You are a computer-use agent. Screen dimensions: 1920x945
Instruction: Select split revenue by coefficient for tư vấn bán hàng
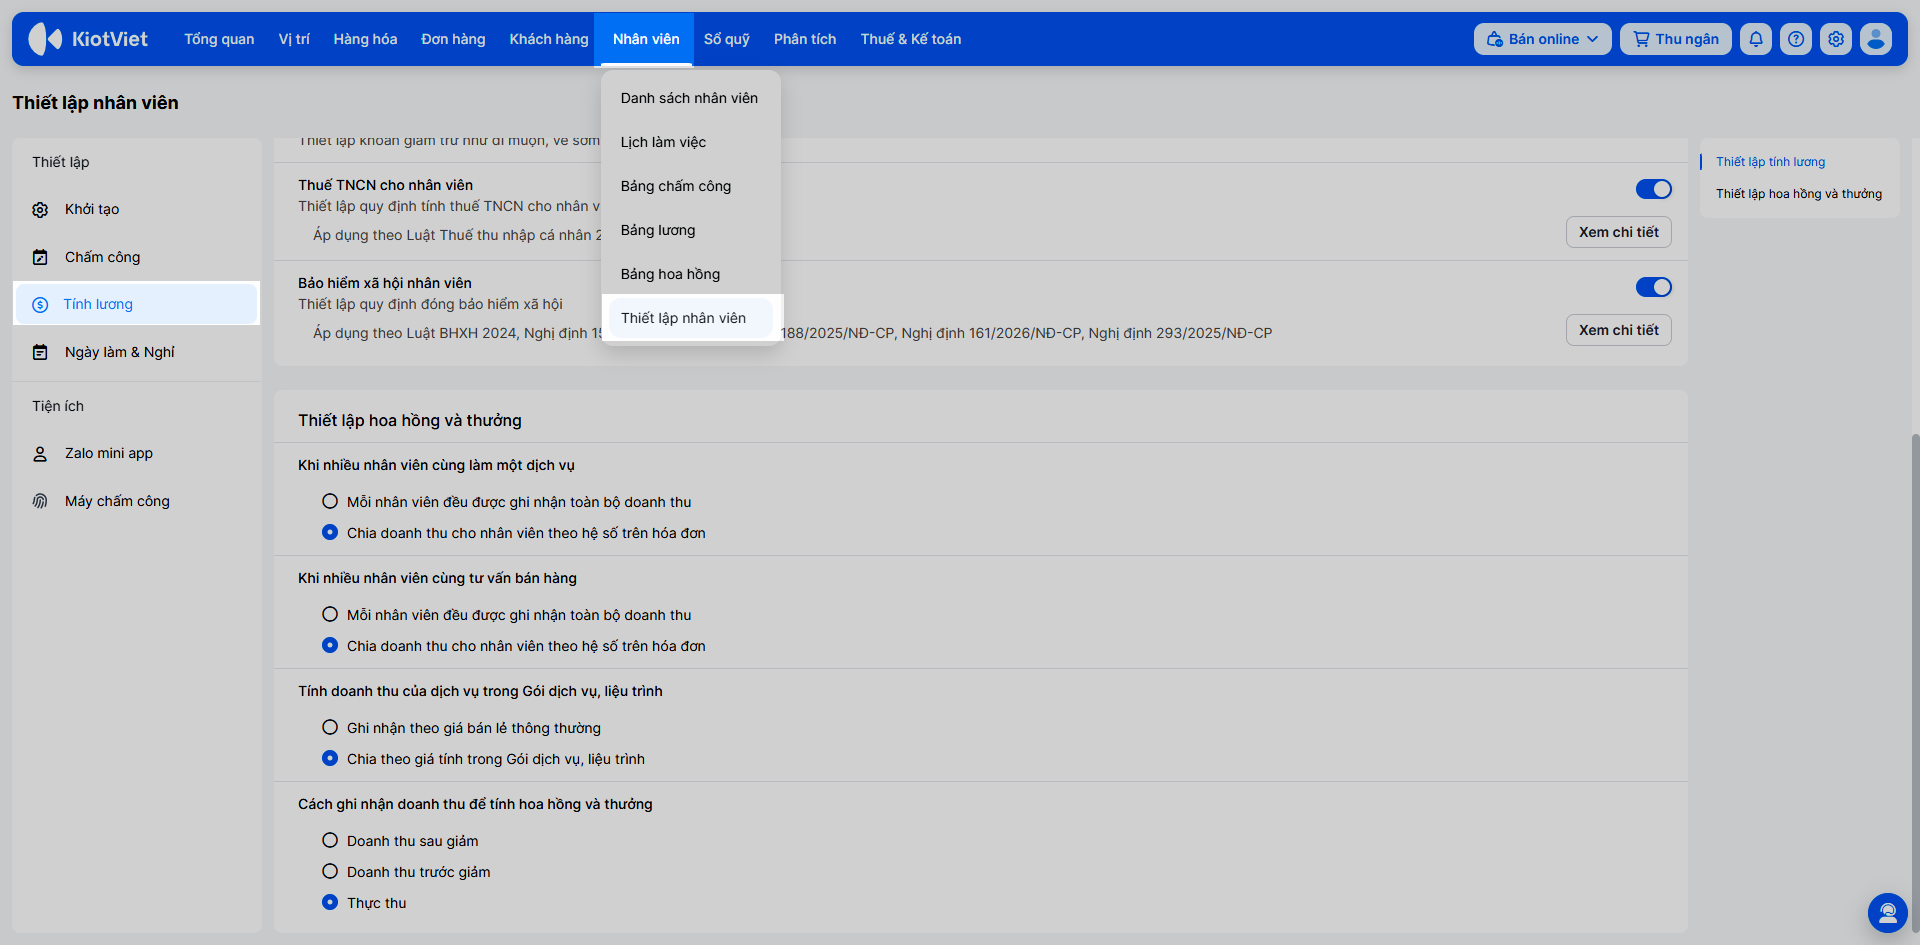[x=330, y=646]
